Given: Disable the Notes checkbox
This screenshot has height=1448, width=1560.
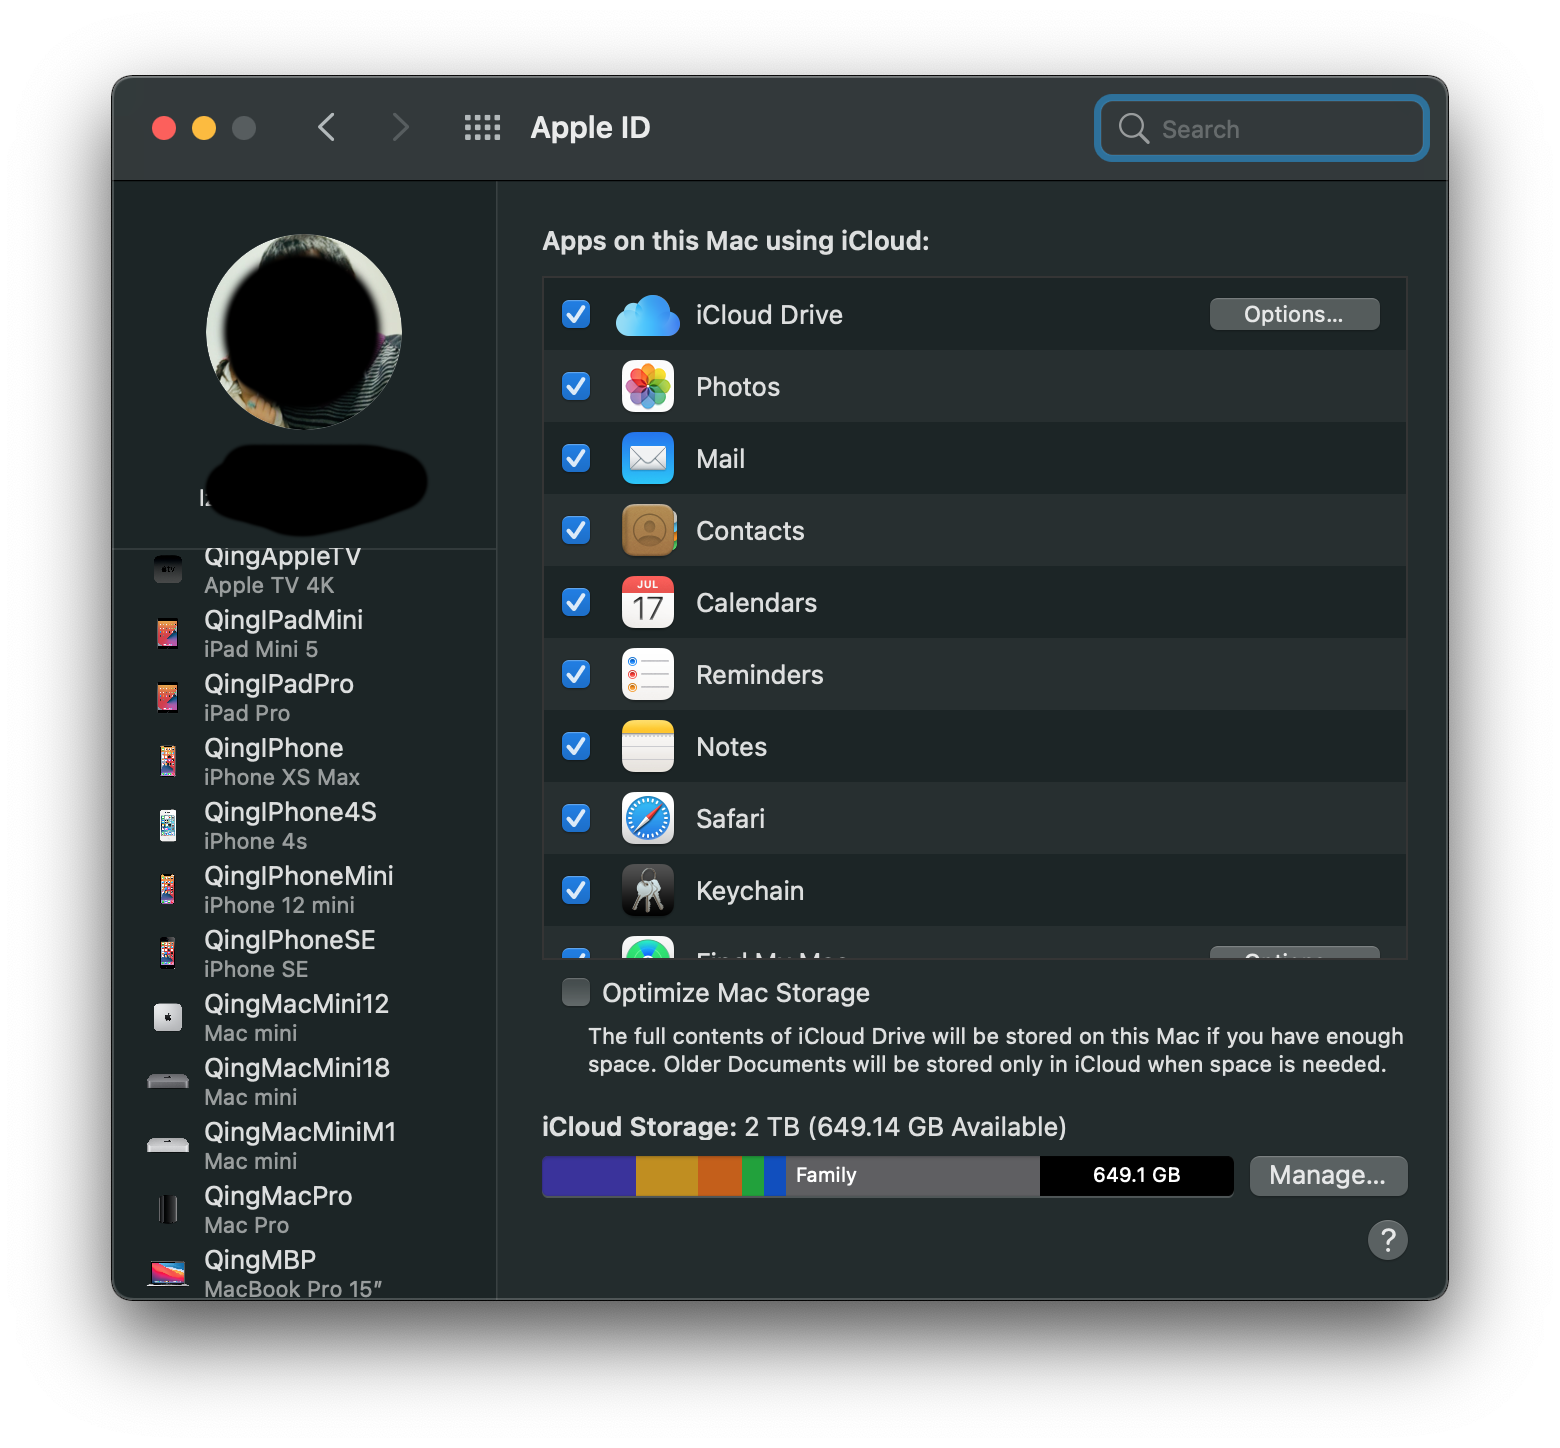Looking at the screenshot, I should pos(576,747).
